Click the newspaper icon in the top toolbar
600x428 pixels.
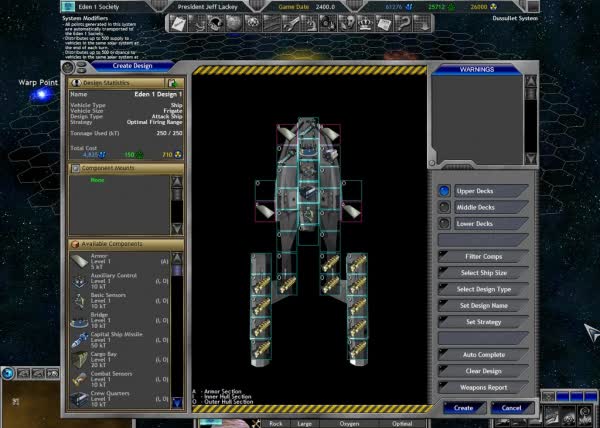click(x=384, y=23)
